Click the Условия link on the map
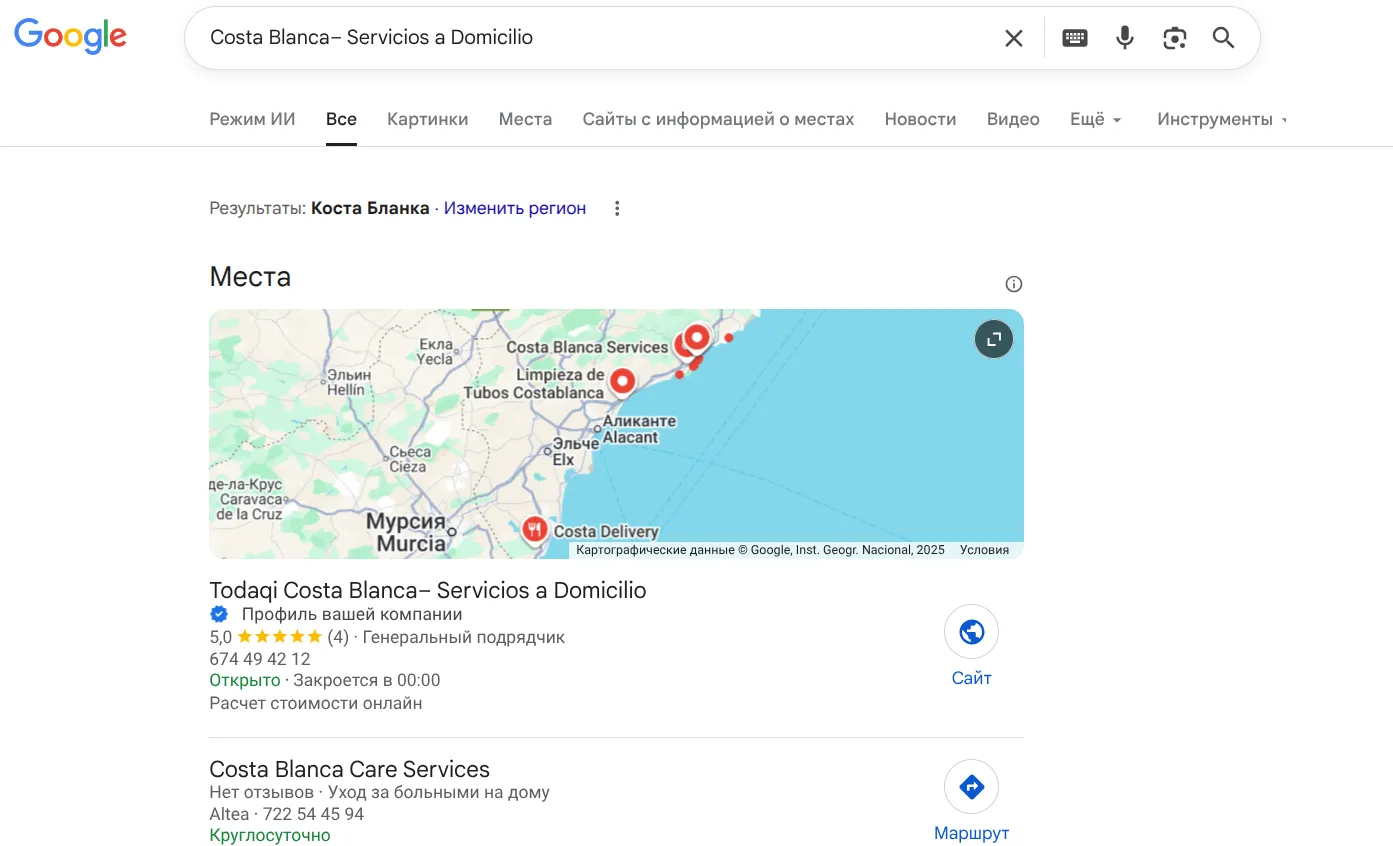The image size is (1393, 846). (x=984, y=549)
